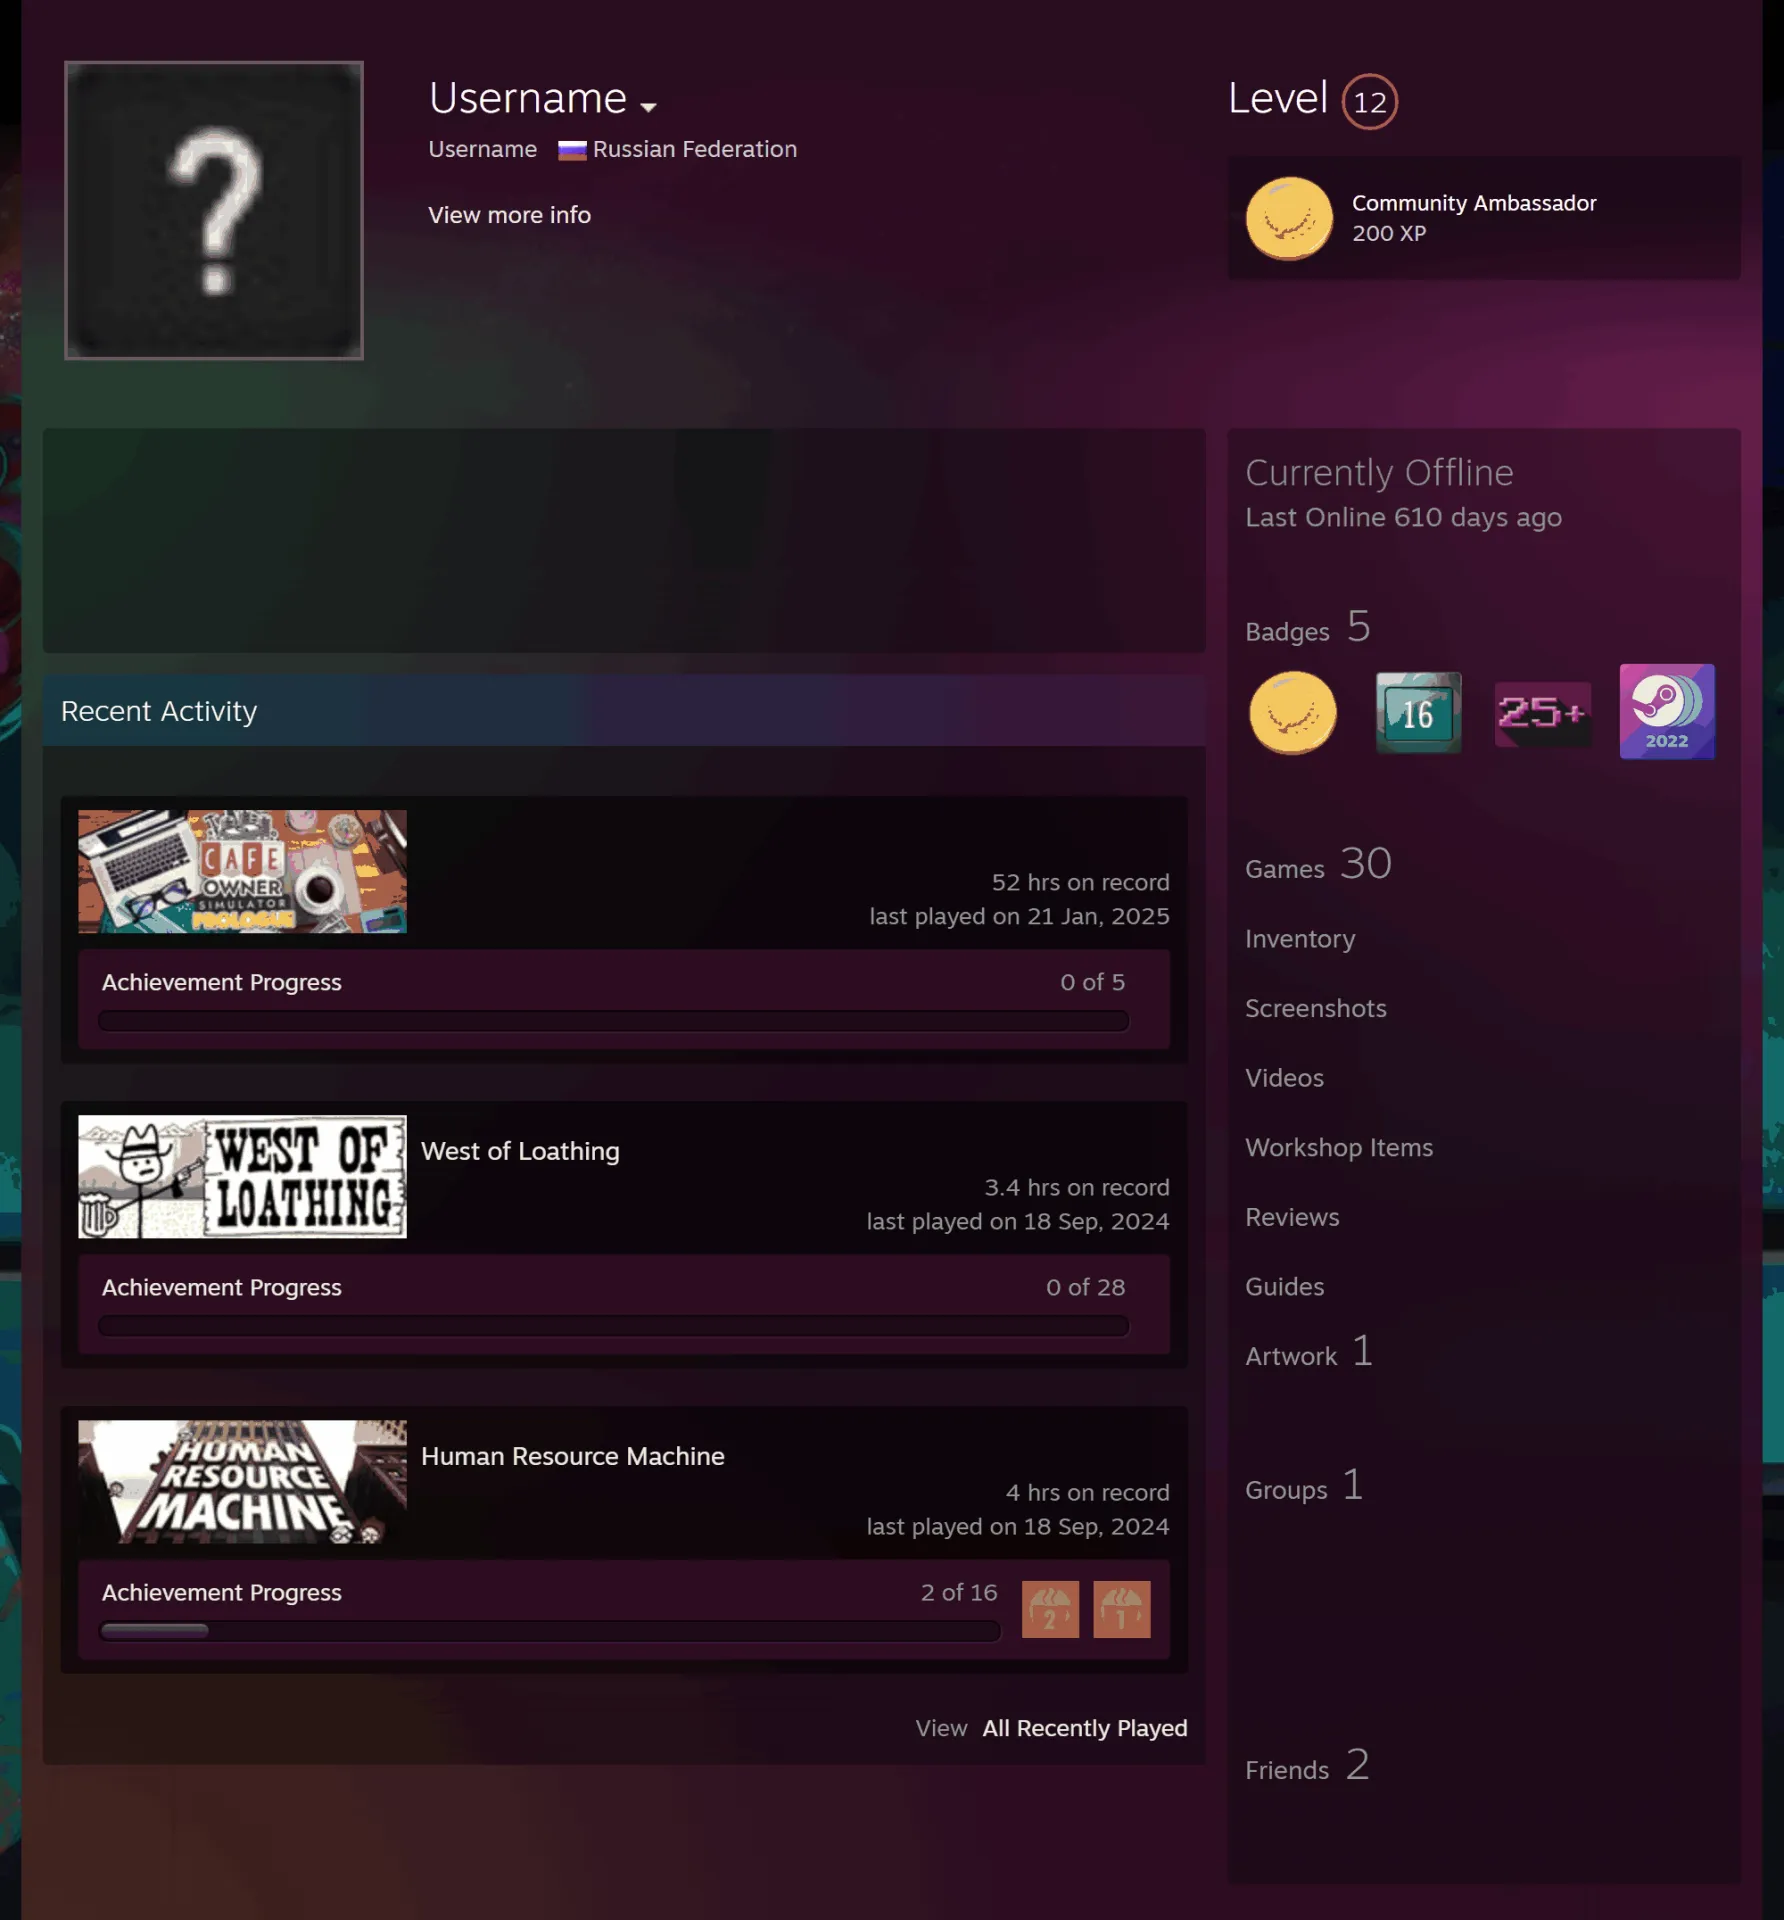
Task: Open the Screenshots page
Action: (1315, 1008)
